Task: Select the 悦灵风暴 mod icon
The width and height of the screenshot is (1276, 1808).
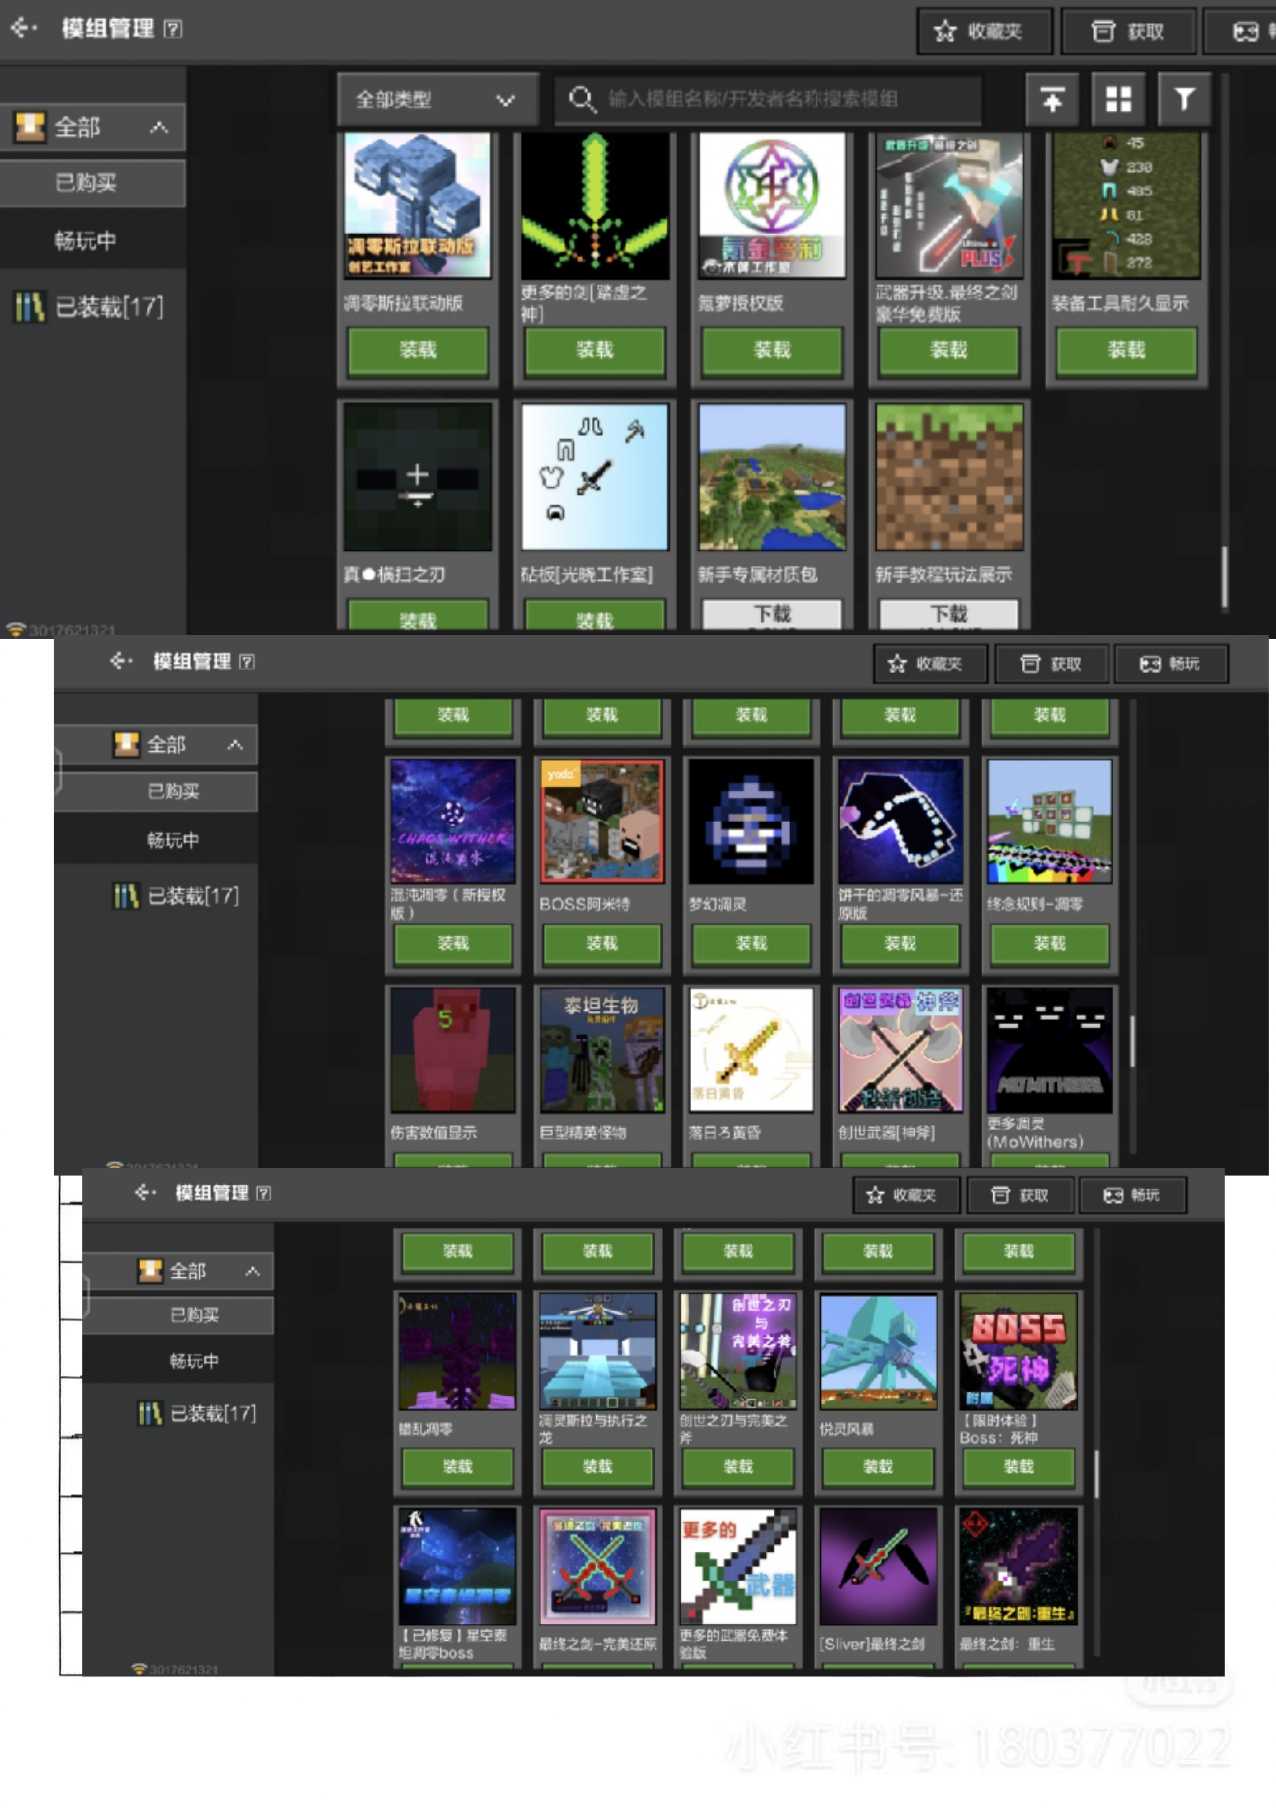Action: pyautogui.click(x=878, y=1351)
